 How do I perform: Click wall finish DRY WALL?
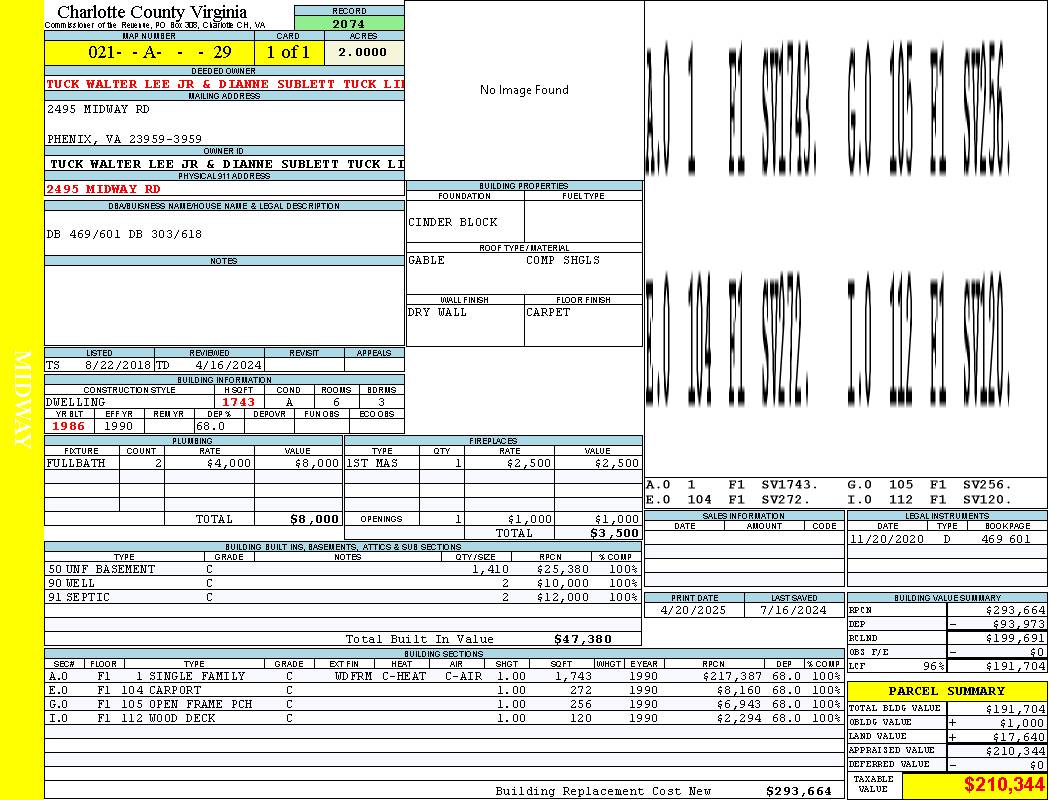pyautogui.click(x=437, y=313)
